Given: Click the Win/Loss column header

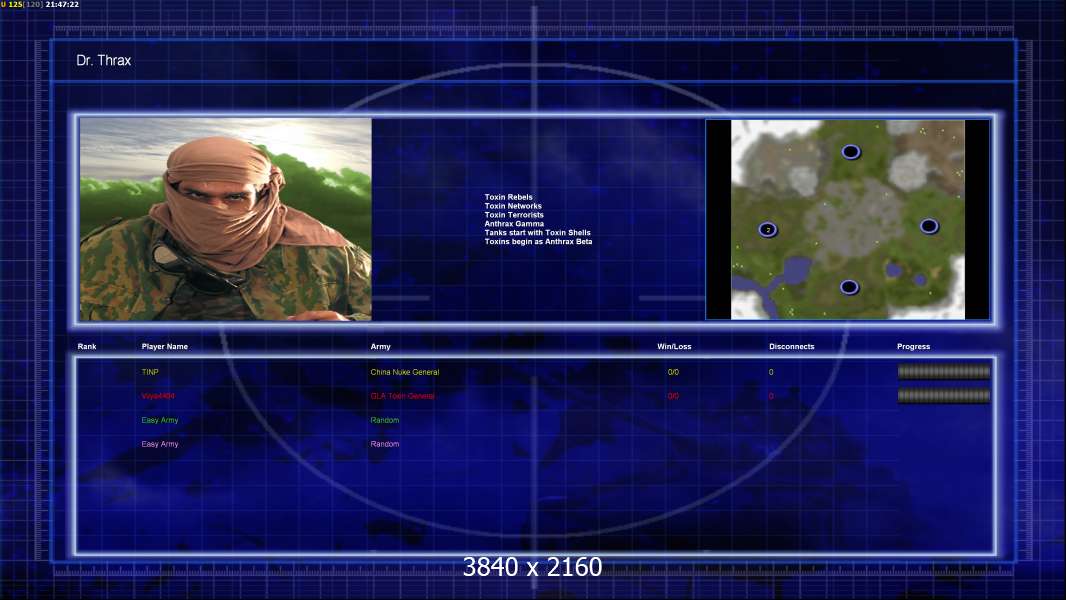Looking at the screenshot, I should point(674,347).
